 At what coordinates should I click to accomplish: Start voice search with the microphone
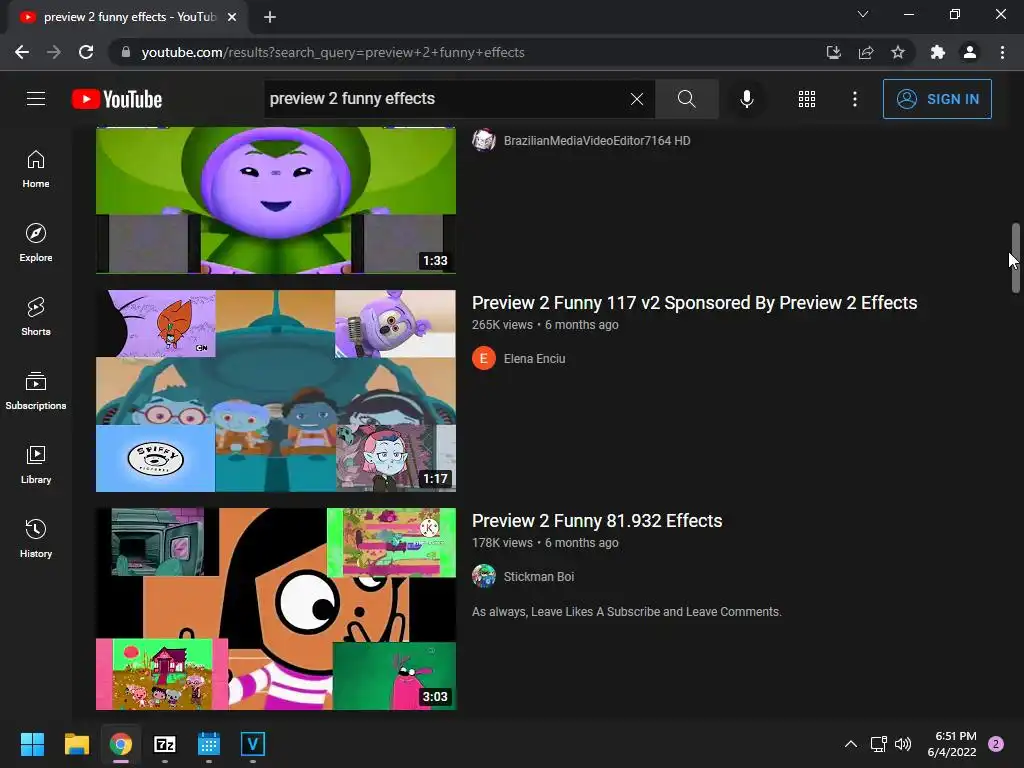pos(746,99)
